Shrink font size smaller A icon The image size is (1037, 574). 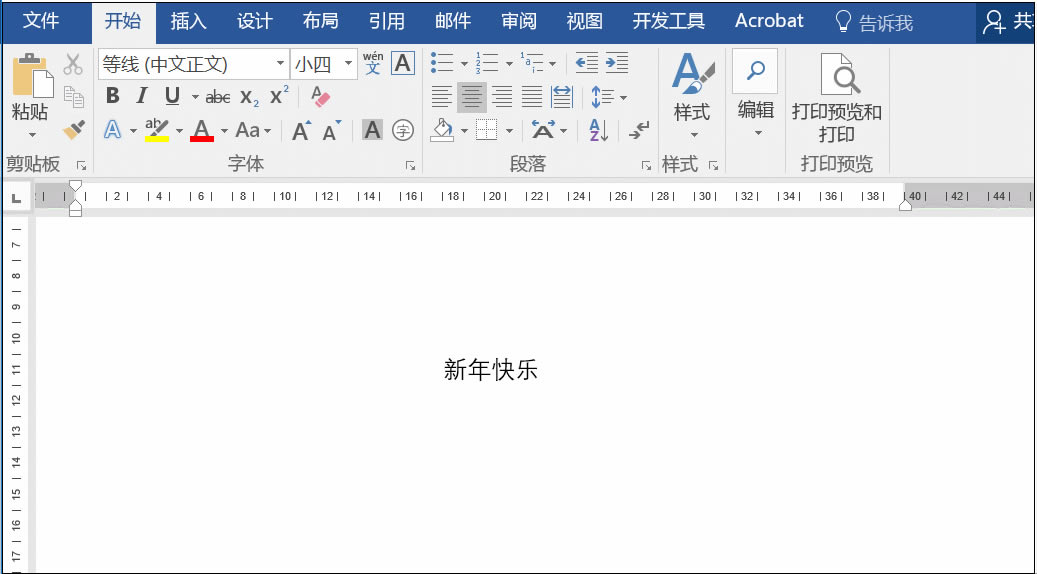point(332,130)
